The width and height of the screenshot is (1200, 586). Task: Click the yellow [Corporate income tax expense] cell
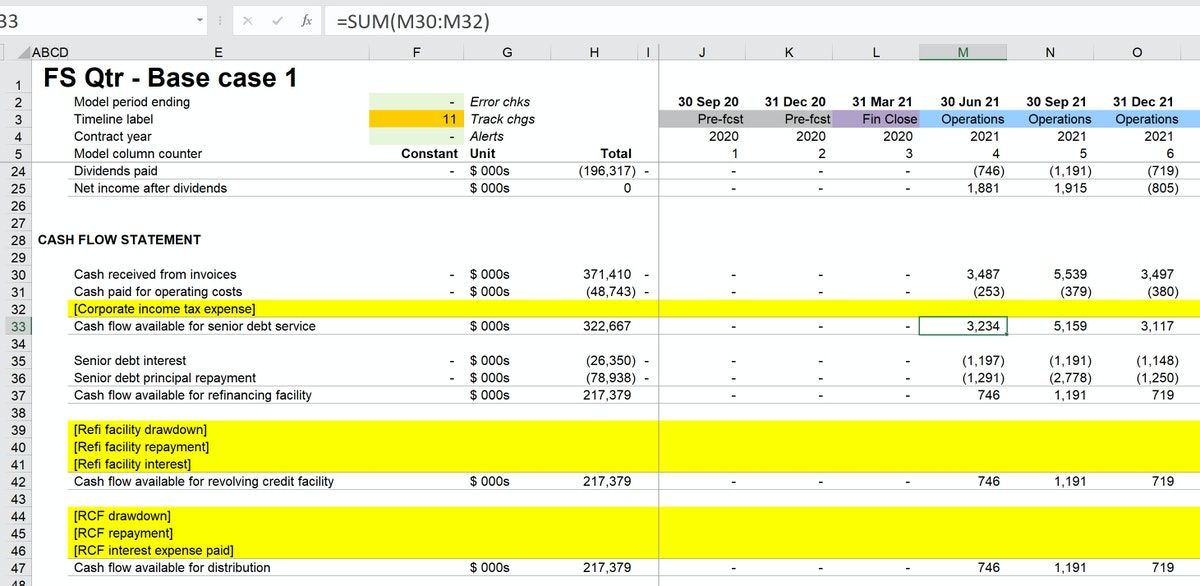pyautogui.click(x=160, y=308)
